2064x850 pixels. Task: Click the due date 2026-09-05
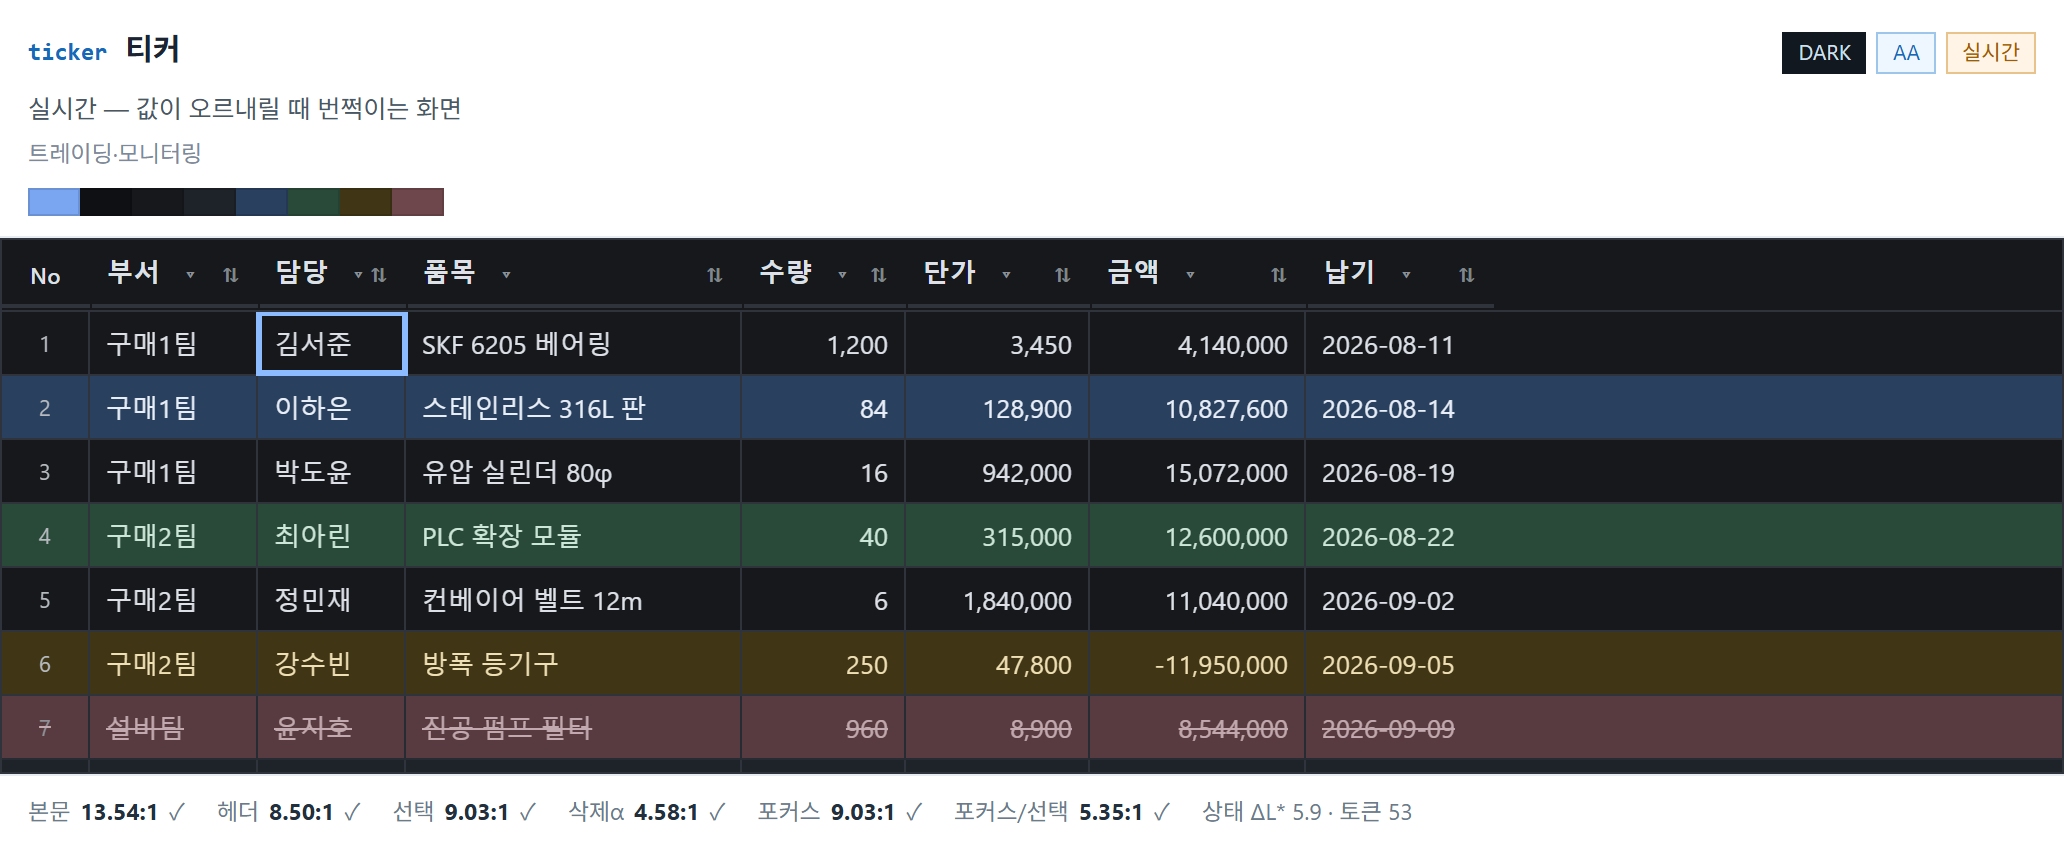(x=1388, y=665)
